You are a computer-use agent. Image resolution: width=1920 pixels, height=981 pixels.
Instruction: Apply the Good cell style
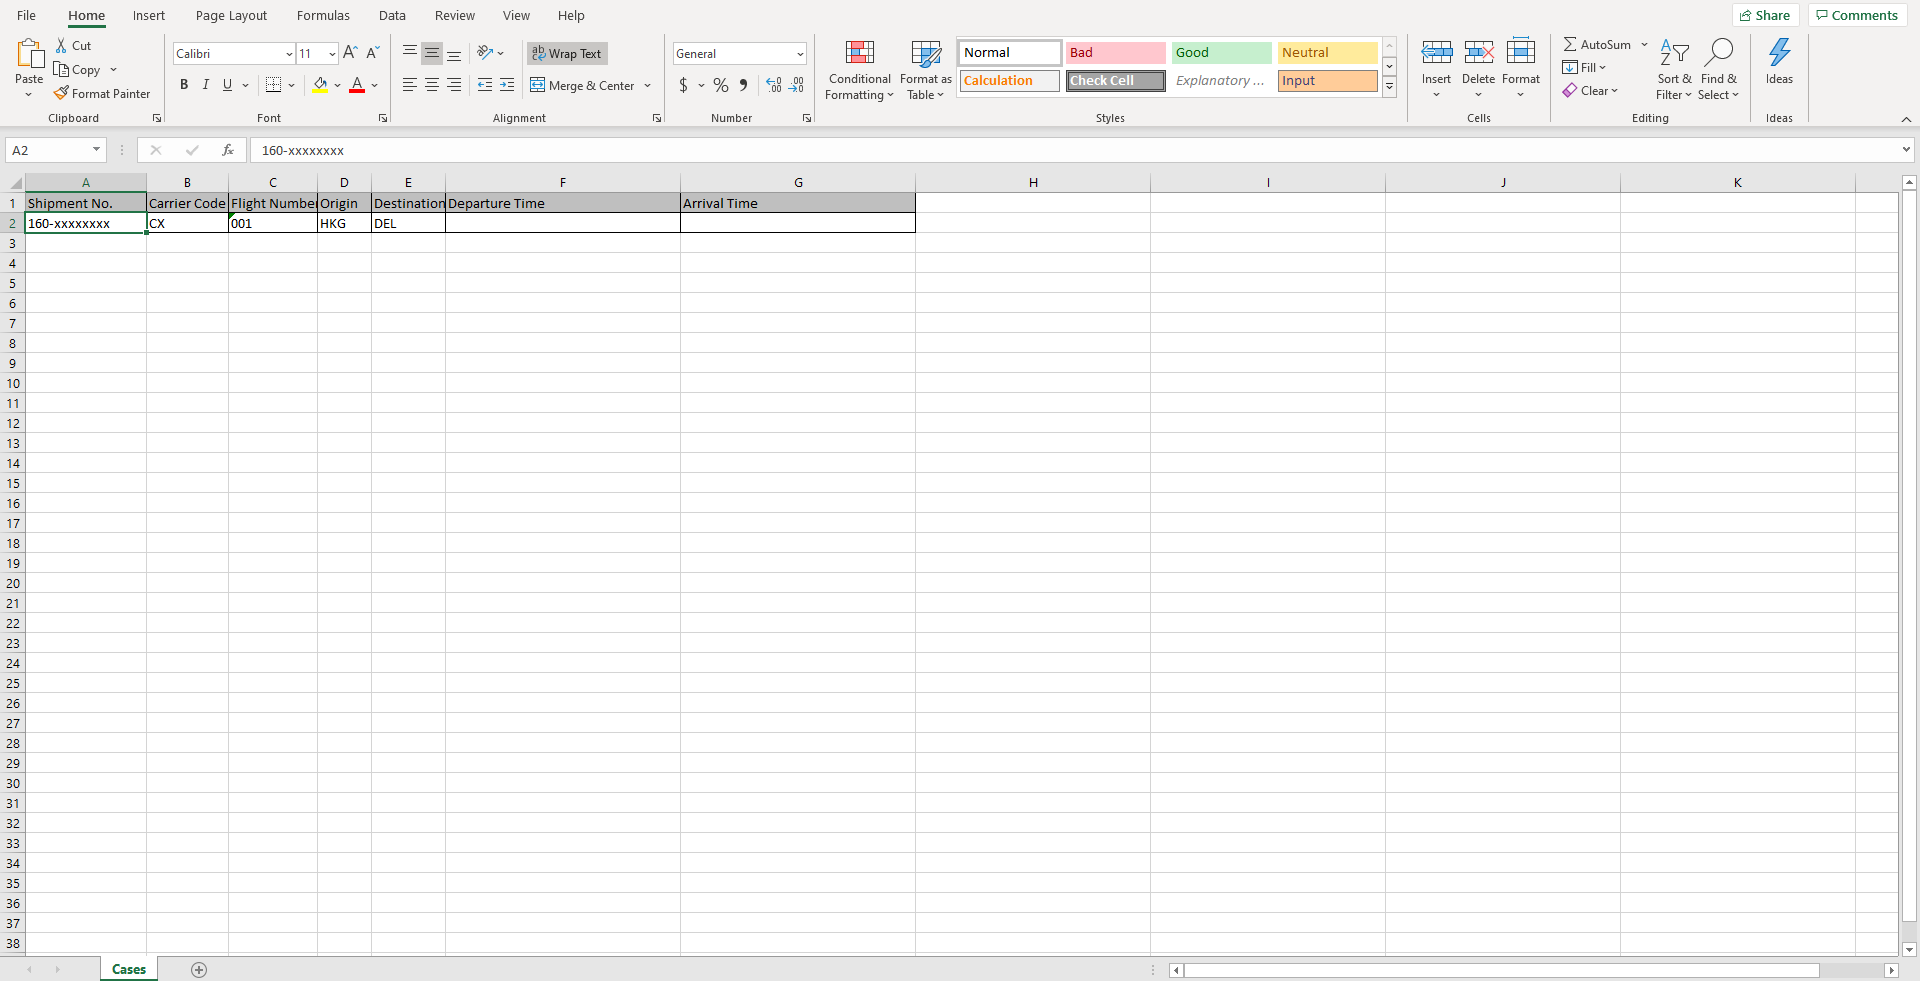(1221, 53)
